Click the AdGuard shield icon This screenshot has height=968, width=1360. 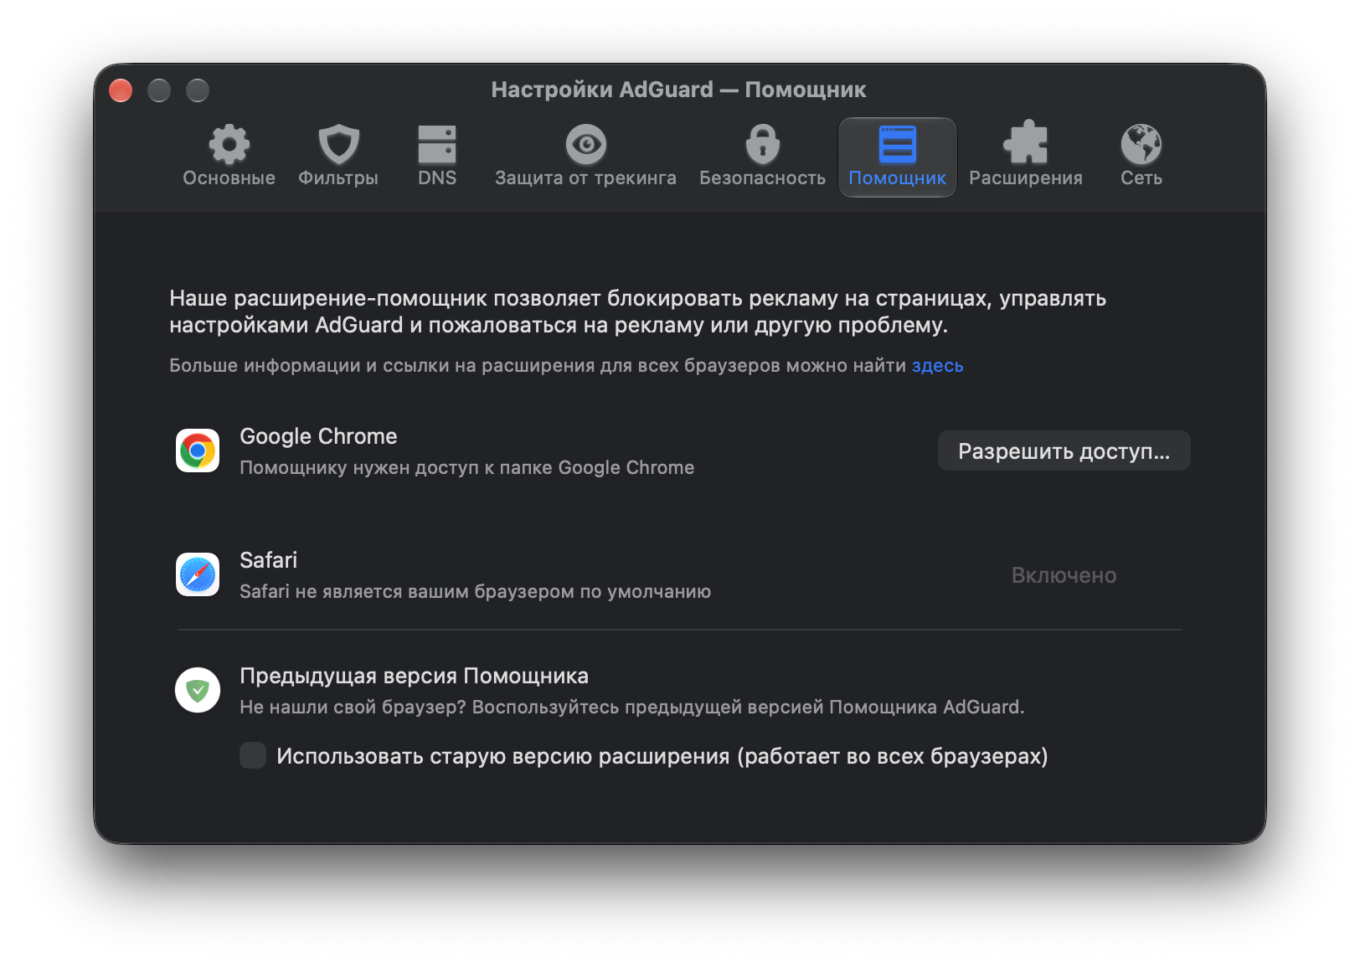[198, 690]
